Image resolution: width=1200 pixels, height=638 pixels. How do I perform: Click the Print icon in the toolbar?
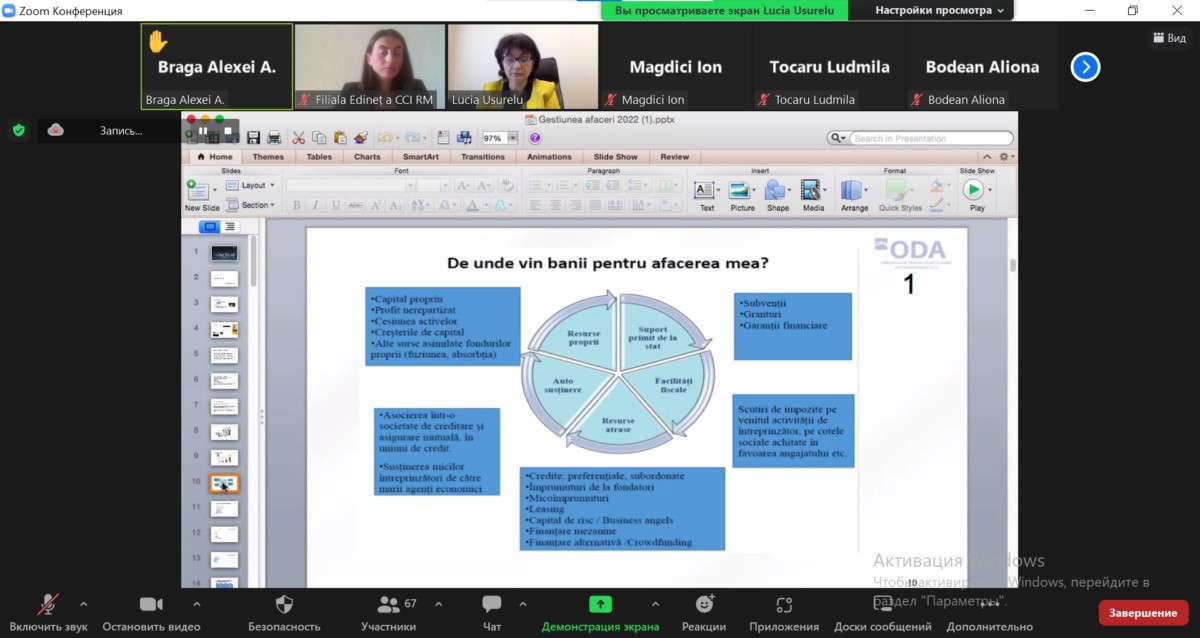(x=273, y=138)
